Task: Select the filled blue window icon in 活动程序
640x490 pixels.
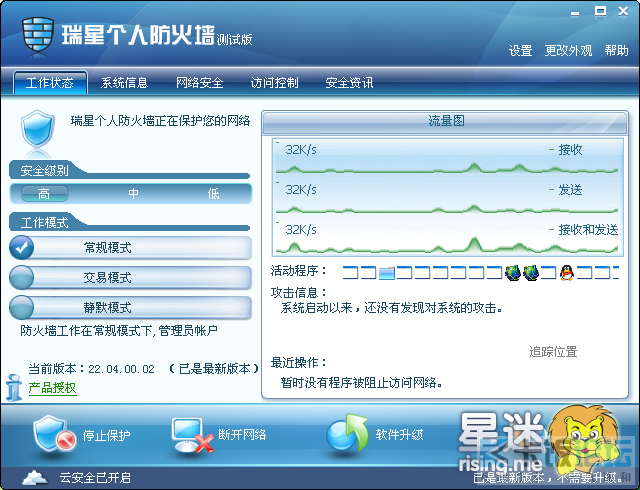Action: (387, 273)
